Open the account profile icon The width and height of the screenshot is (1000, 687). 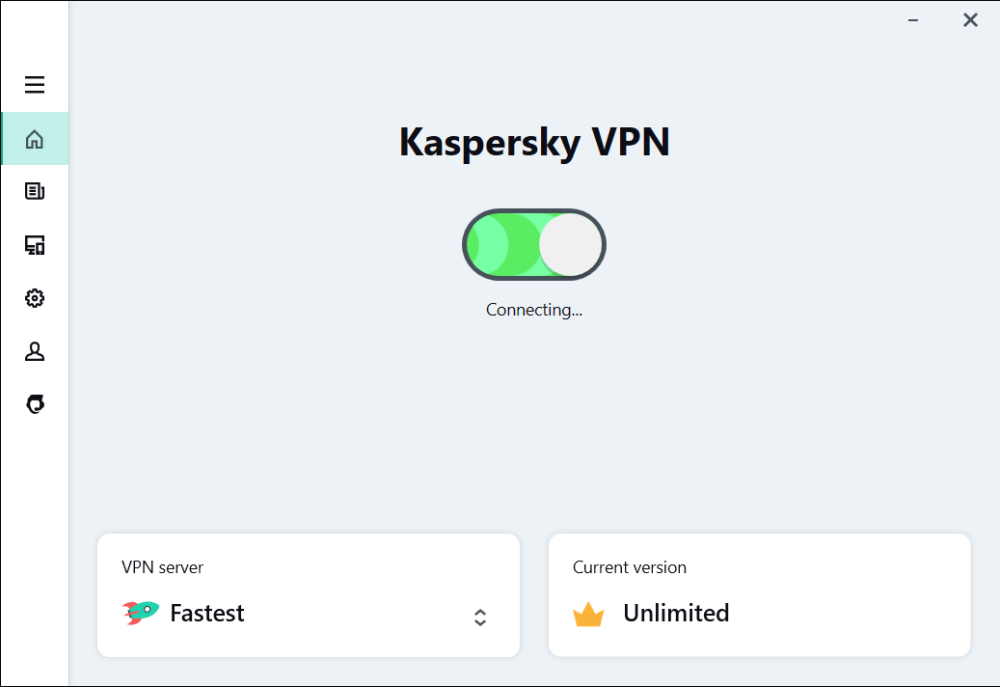click(35, 351)
